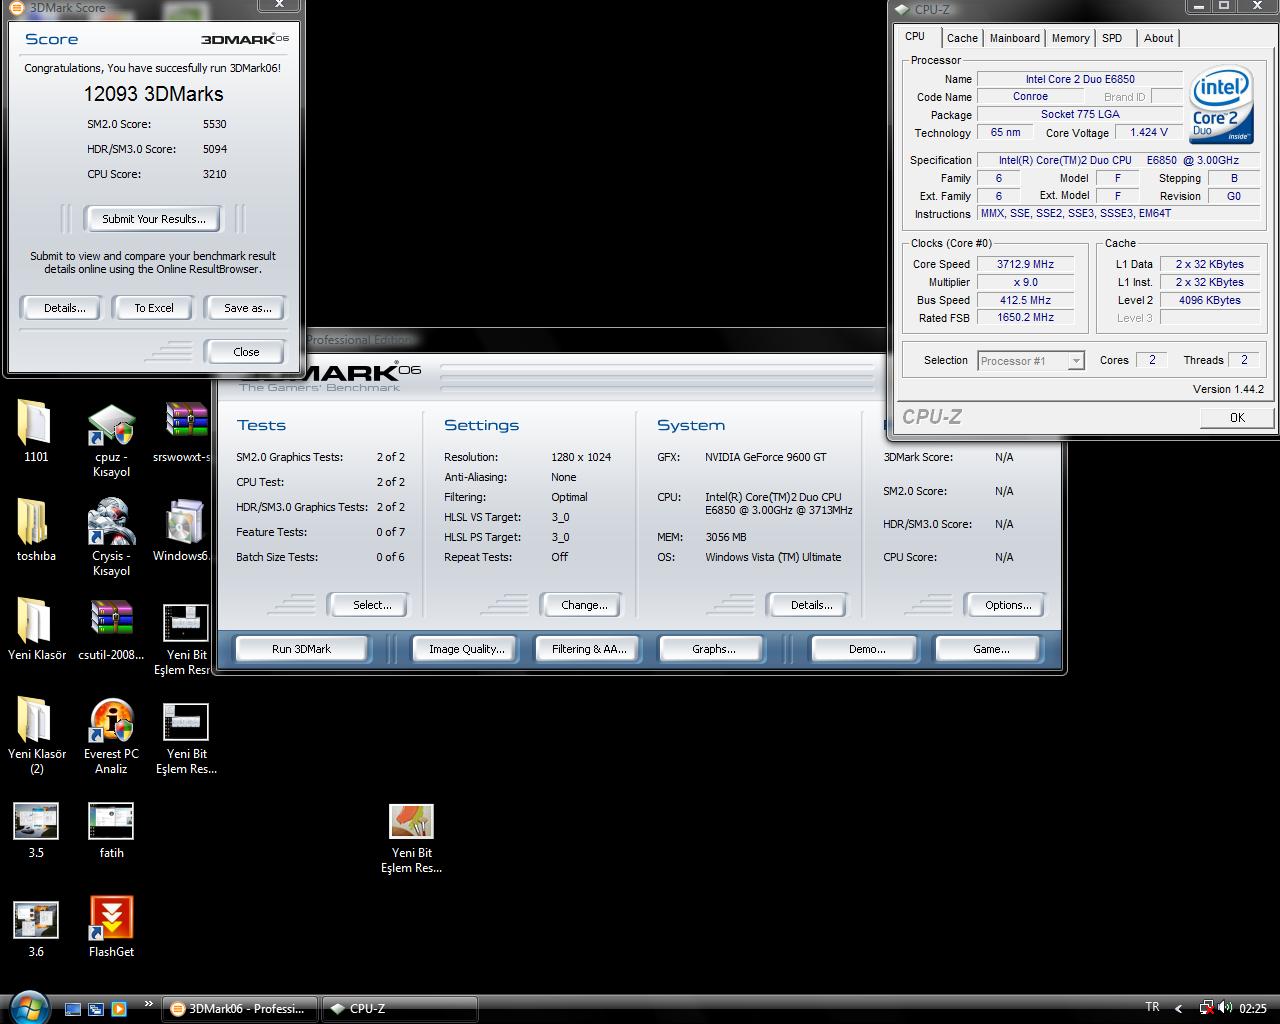Click OK button in CPU-Z
This screenshot has height=1024, width=1280.
[x=1237, y=418]
